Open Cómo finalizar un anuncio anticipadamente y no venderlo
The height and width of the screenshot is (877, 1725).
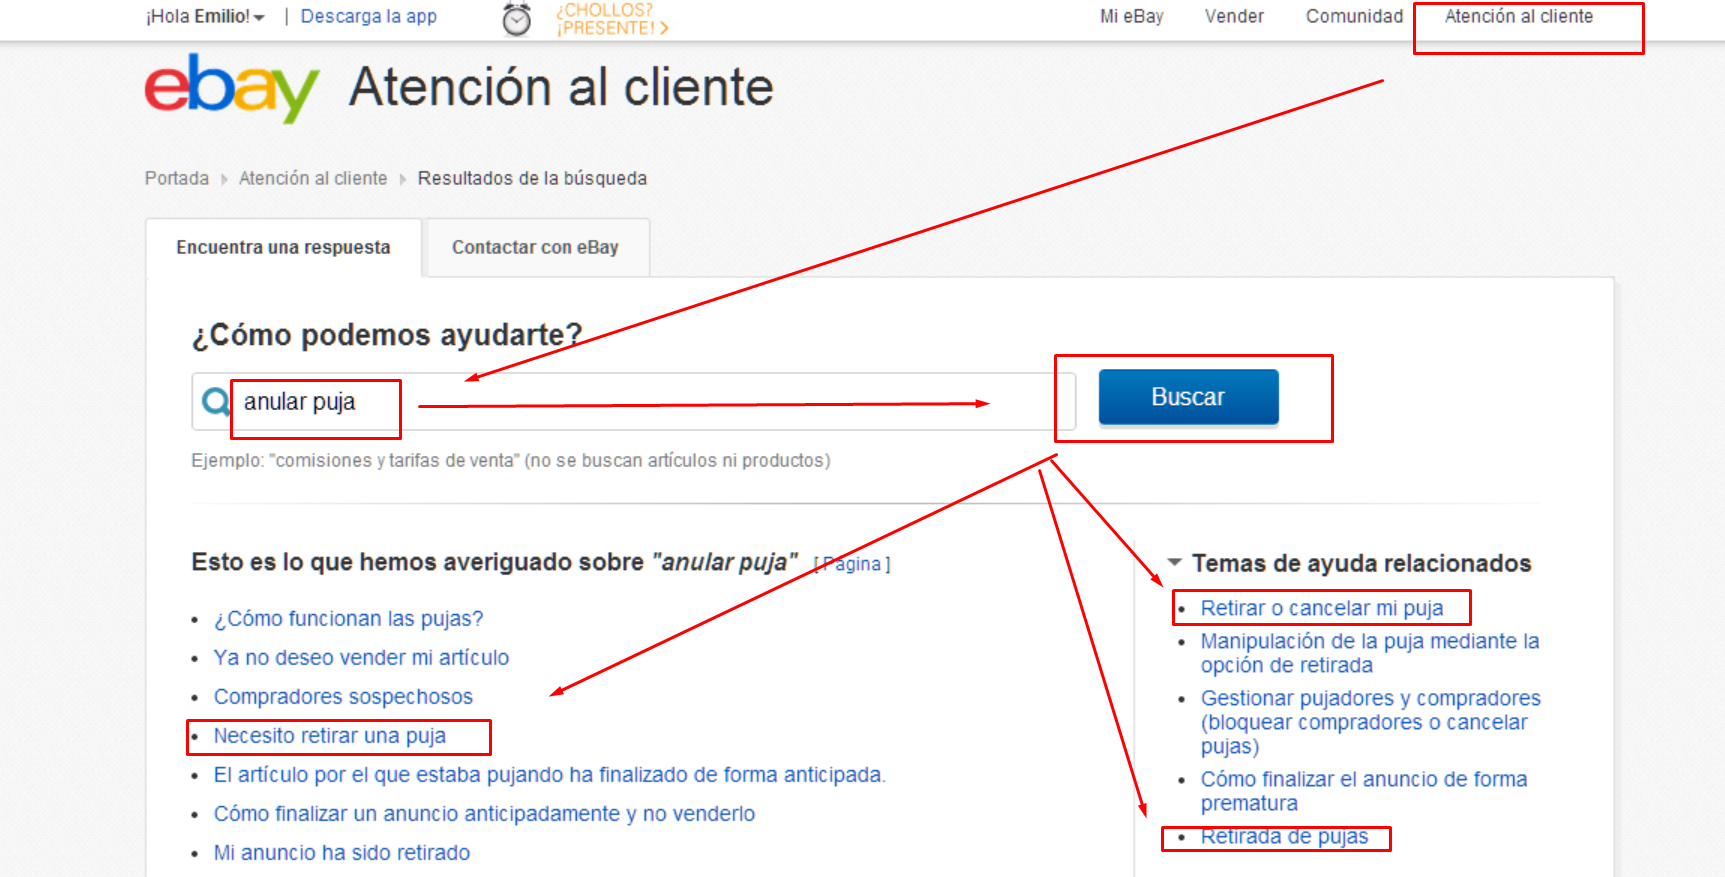(x=484, y=814)
